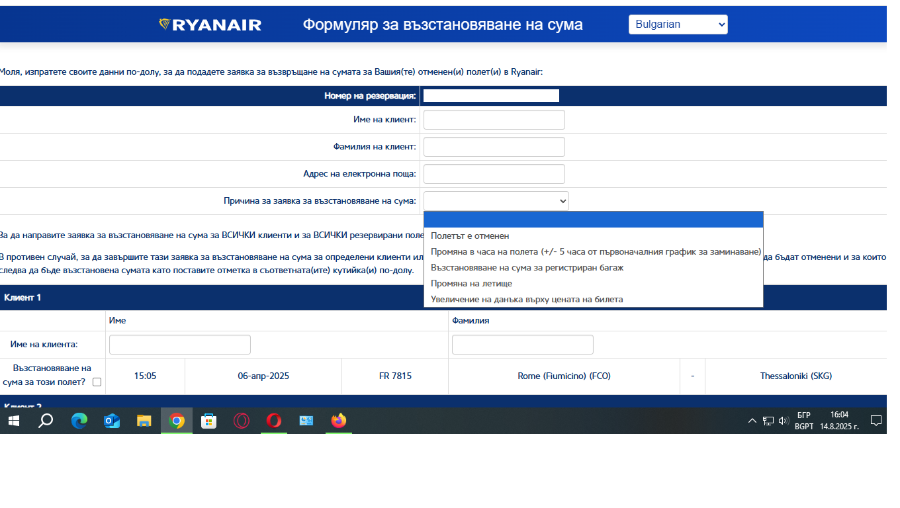Open Outlook from the taskbar
Image resolution: width=900 pixels, height=508 pixels.
tap(111, 421)
